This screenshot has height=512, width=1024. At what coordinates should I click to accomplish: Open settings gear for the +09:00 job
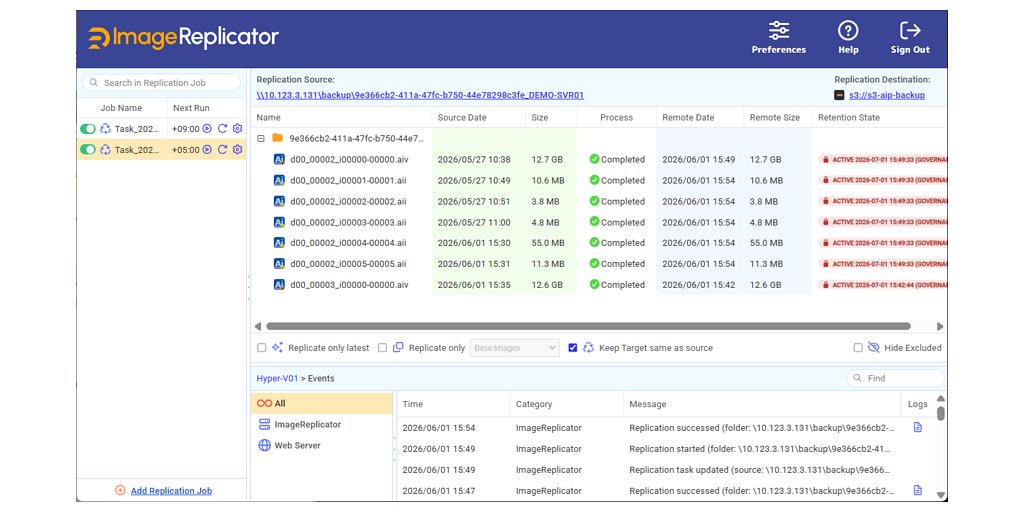click(x=237, y=129)
